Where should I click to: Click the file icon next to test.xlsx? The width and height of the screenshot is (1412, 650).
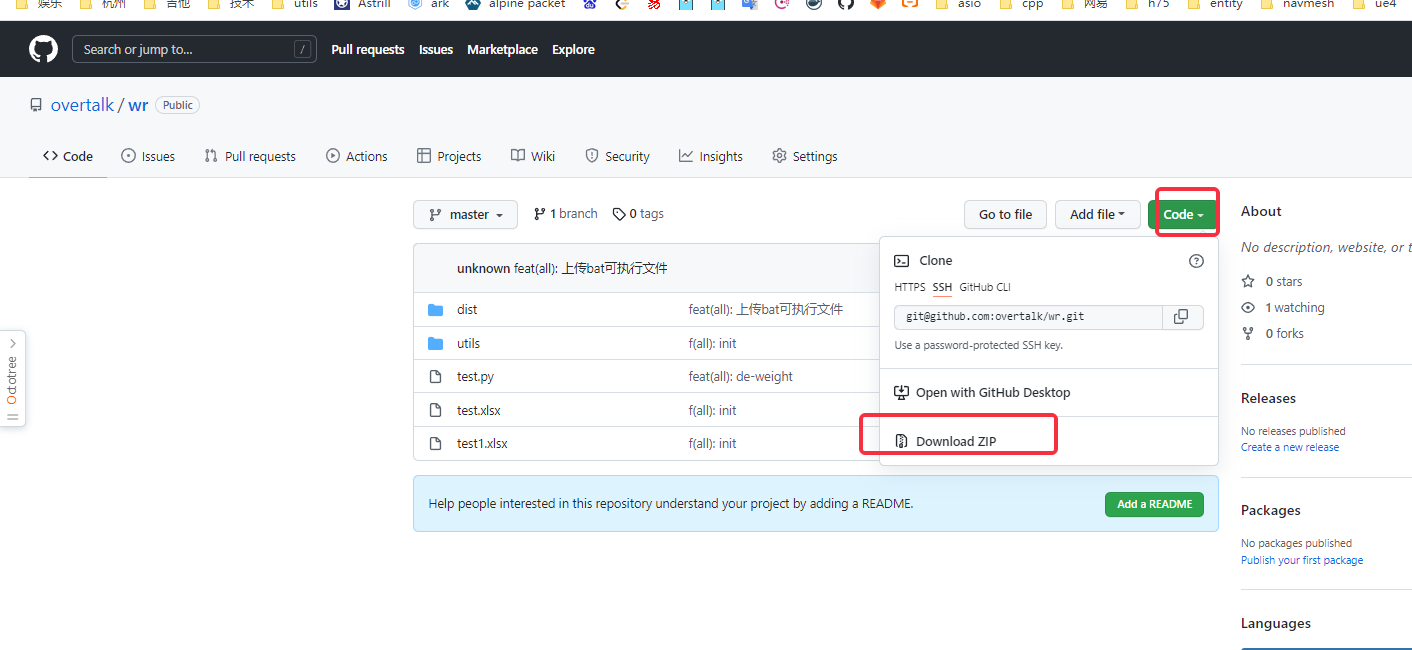click(435, 410)
